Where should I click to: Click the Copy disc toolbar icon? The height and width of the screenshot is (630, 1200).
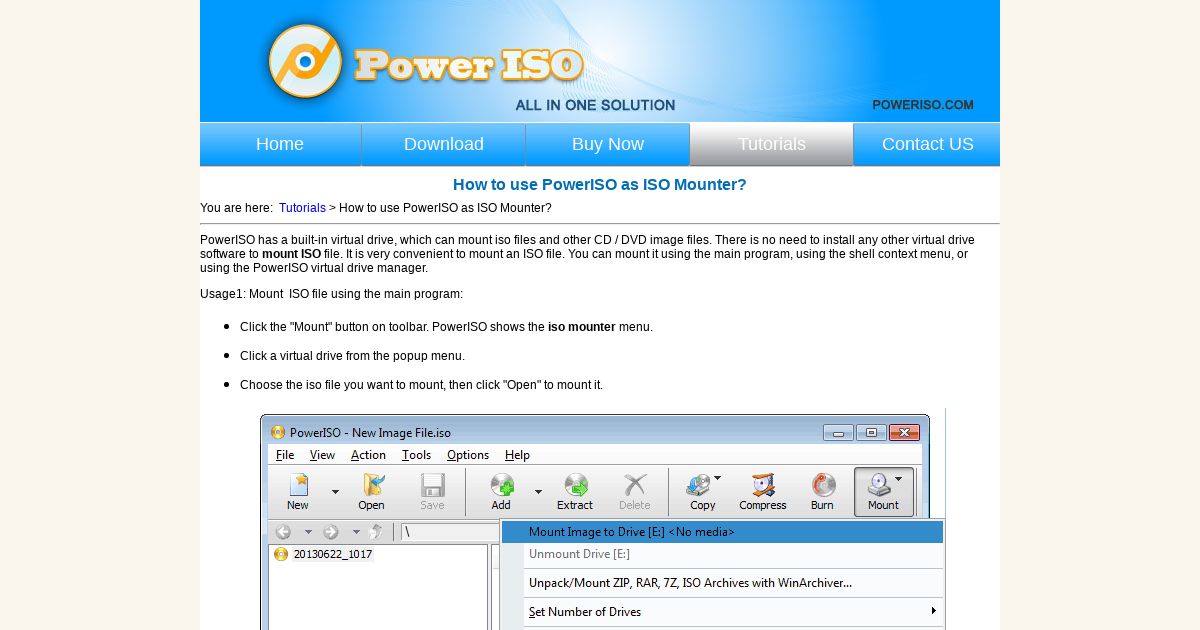click(x=698, y=486)
